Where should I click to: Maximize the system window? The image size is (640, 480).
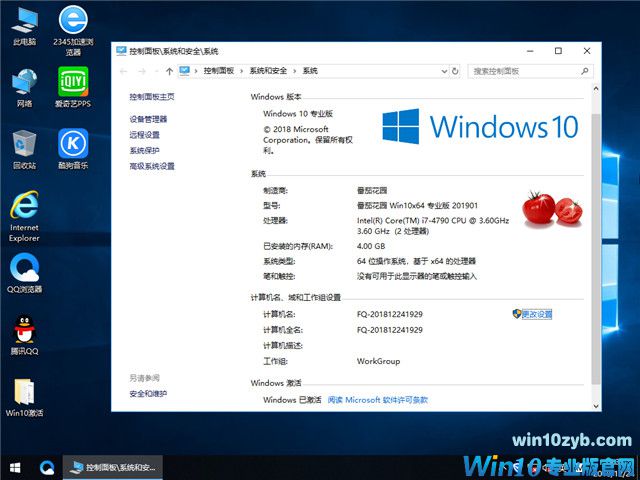(x=558, y=51)
